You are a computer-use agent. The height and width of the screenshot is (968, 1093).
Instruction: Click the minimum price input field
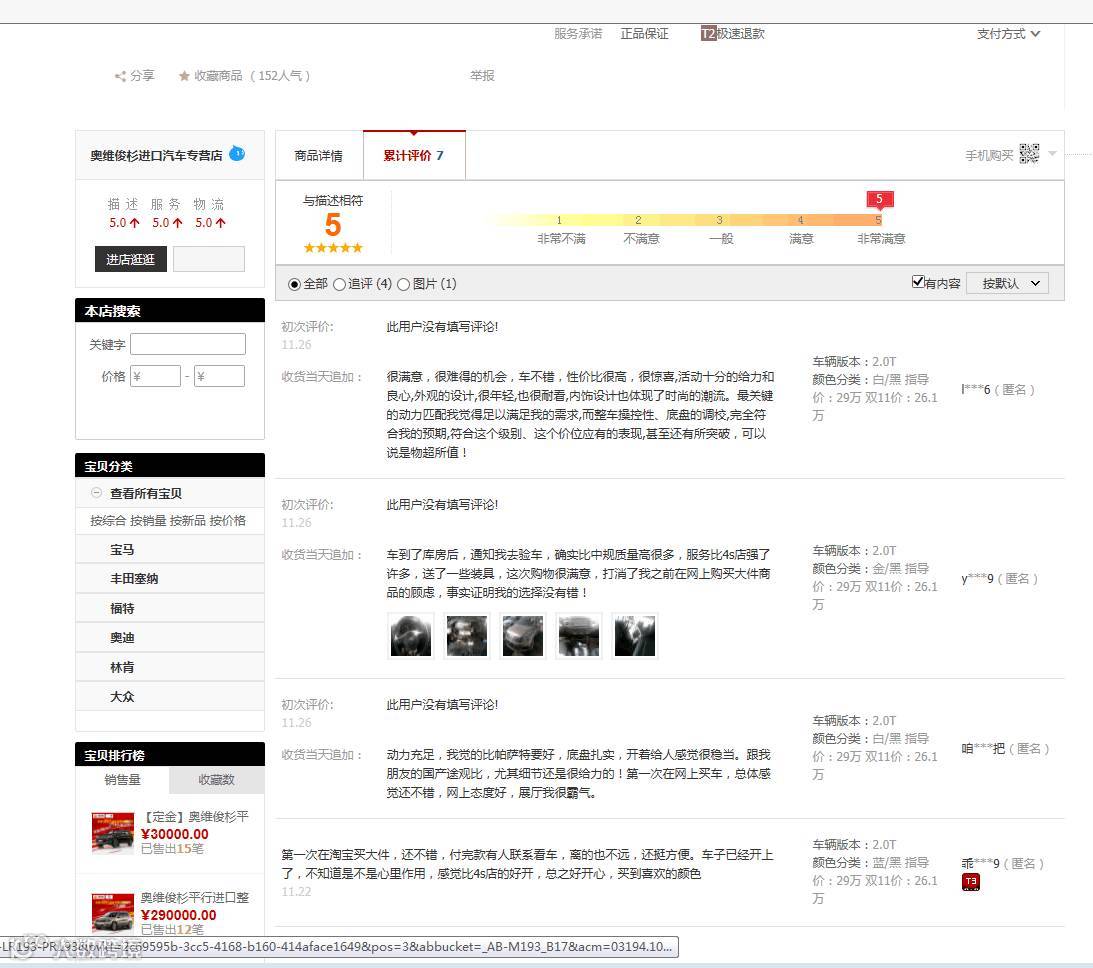coord(155,376)
